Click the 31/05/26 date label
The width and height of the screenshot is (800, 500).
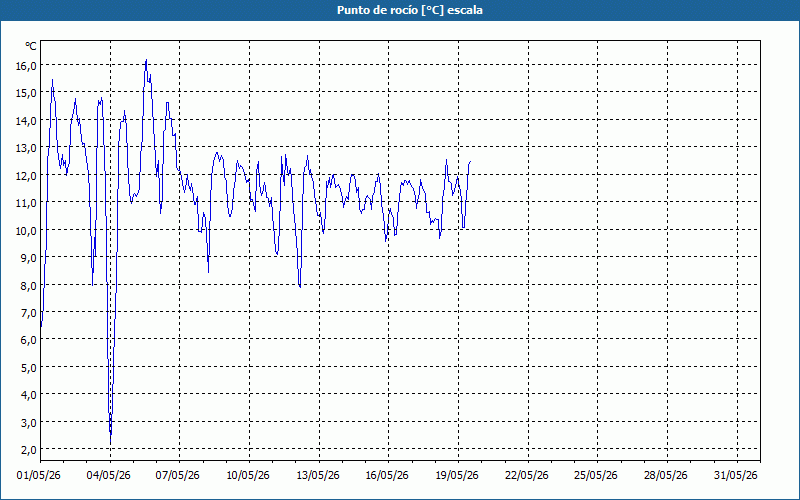click(736, 476)
